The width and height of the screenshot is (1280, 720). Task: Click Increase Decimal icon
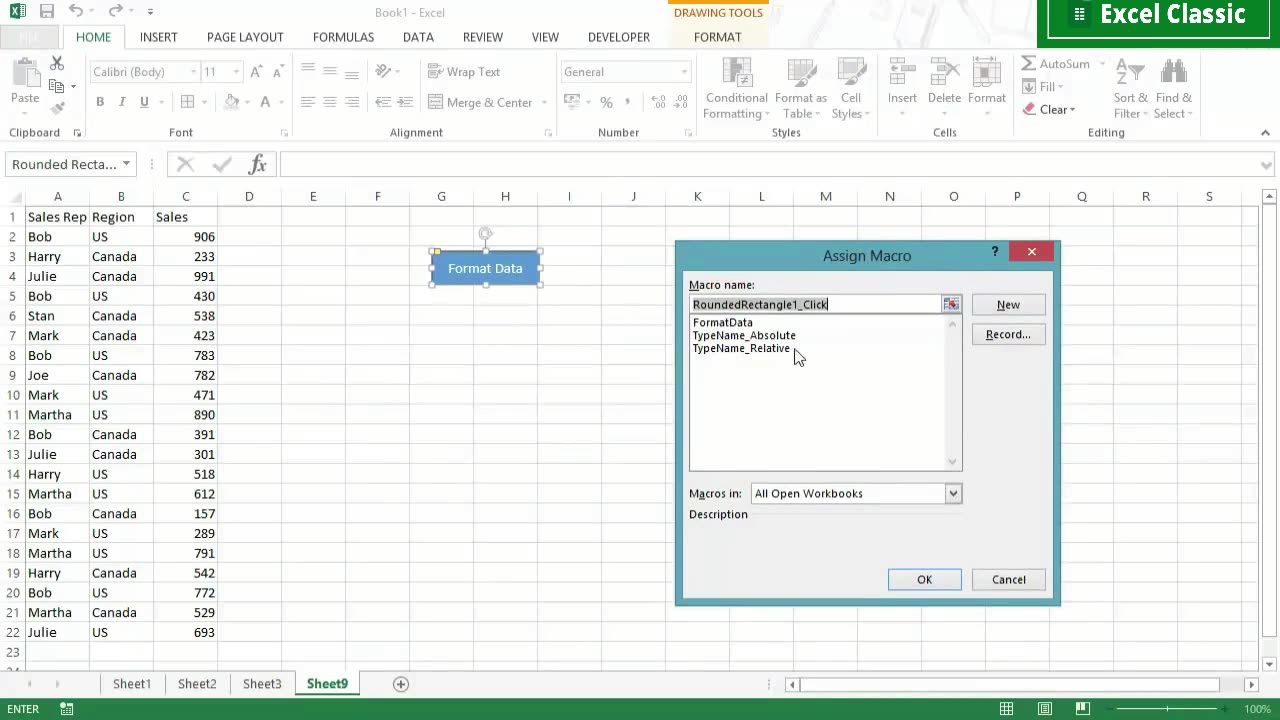(657, 102)
